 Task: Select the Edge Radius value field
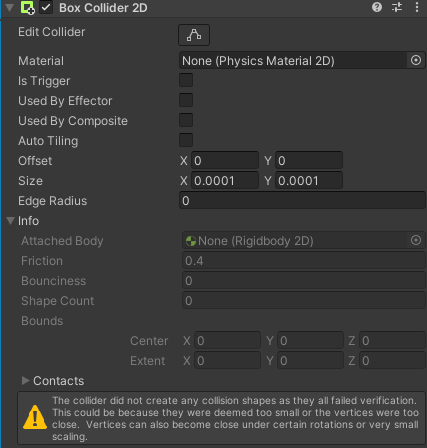point(302,201)
